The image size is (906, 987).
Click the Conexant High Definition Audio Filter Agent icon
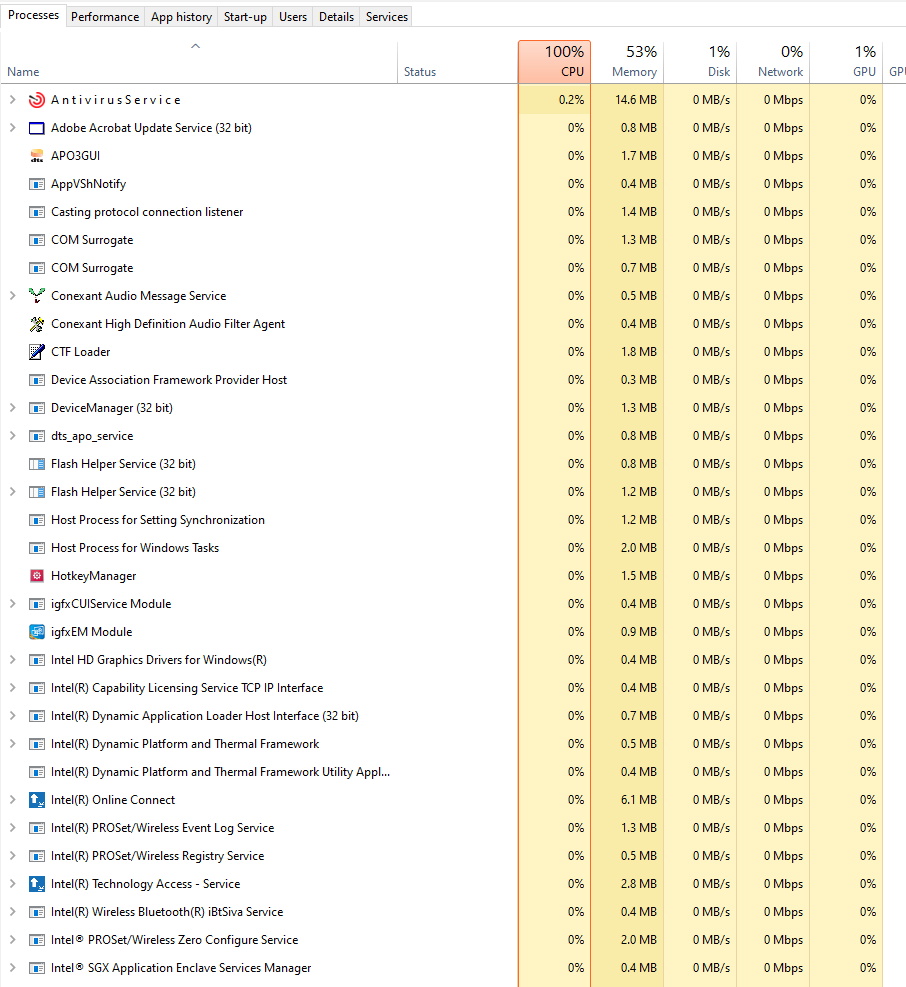tap(37, 324)
